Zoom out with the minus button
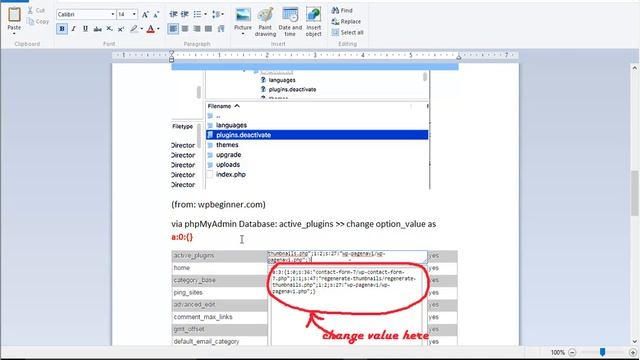This screenshot has width=640, height=360. pos(572,352)
